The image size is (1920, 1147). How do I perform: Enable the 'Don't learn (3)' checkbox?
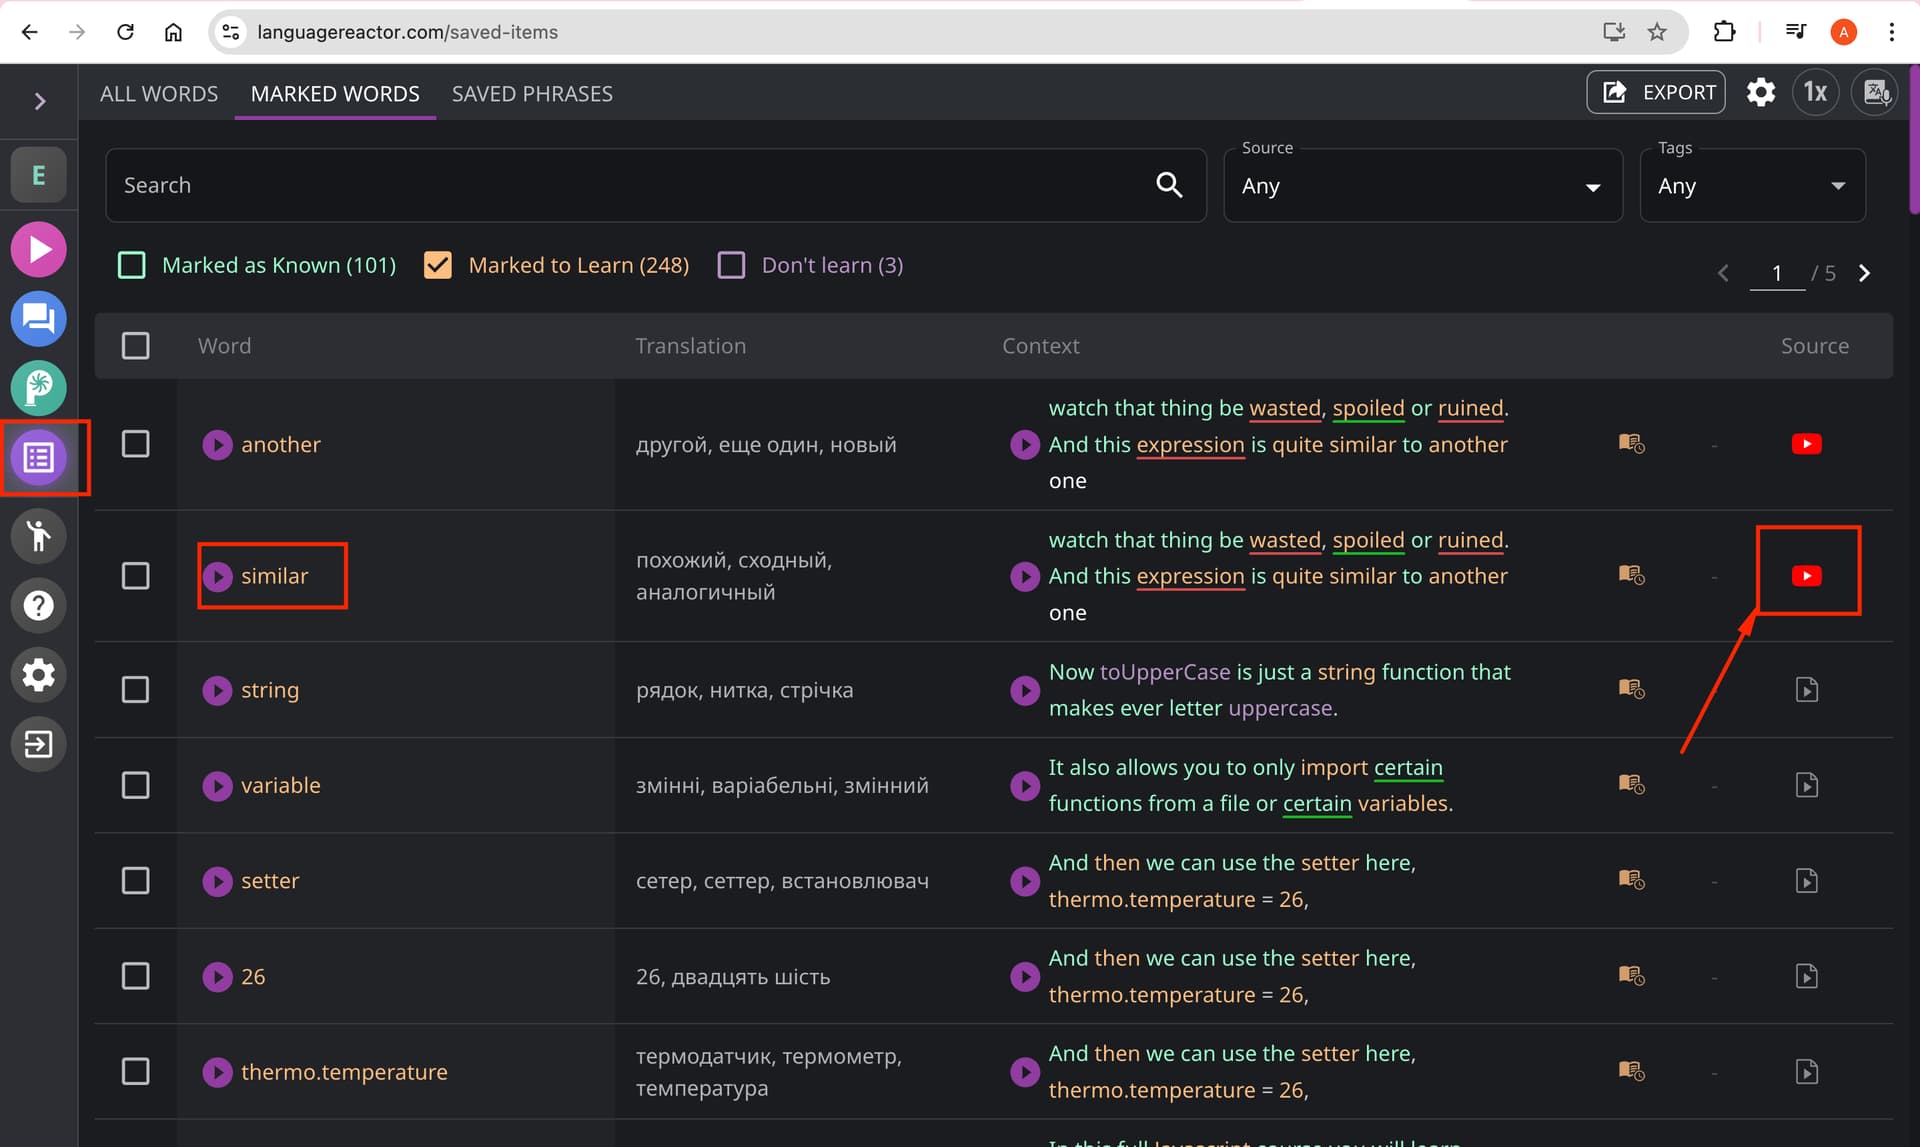(731, 265)
